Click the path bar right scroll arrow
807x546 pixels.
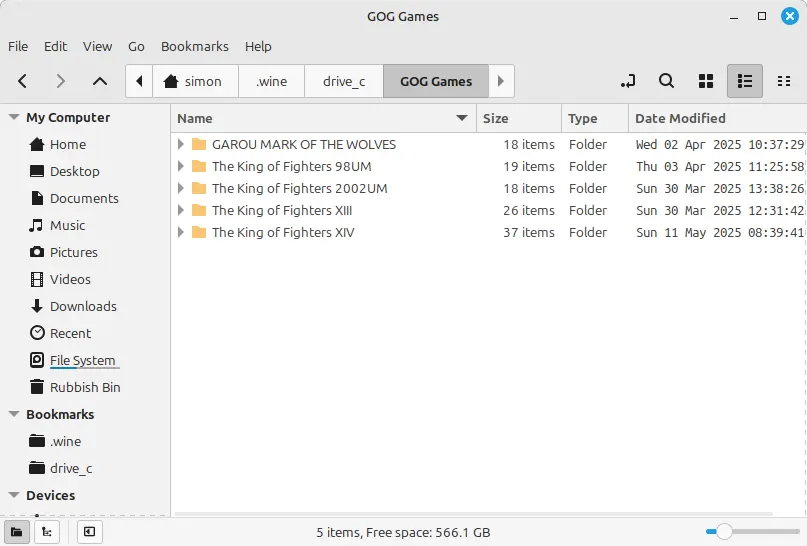pos(501,81)
